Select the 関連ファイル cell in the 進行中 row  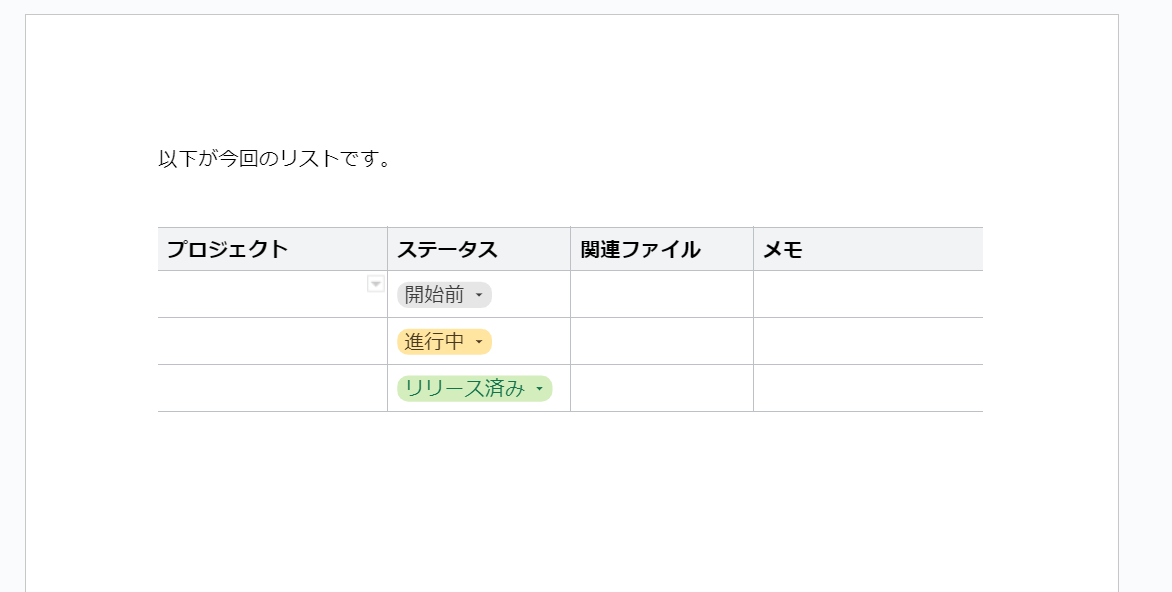tap(662, 342)
